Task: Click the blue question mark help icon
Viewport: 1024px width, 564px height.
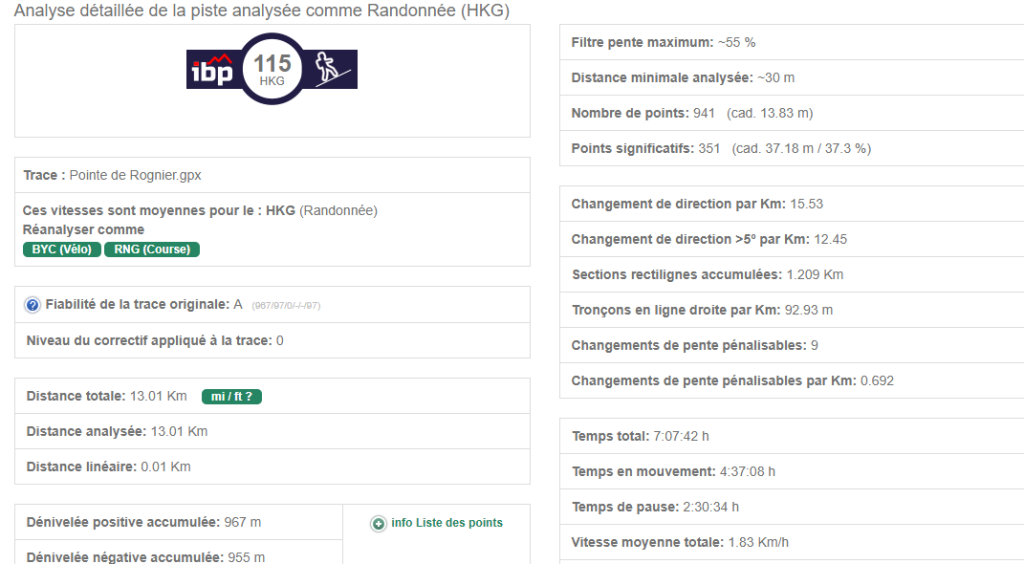Action: (x=32, y=305)
